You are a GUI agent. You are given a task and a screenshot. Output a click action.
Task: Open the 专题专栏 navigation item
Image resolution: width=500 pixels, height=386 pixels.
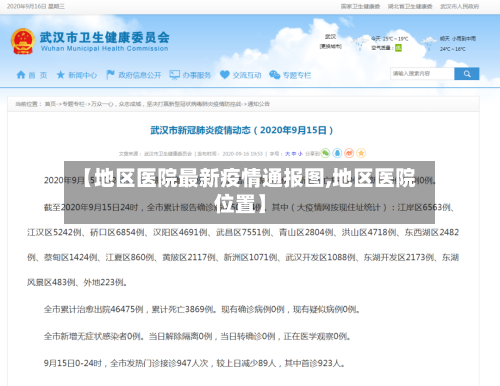[x=297, y=75]
